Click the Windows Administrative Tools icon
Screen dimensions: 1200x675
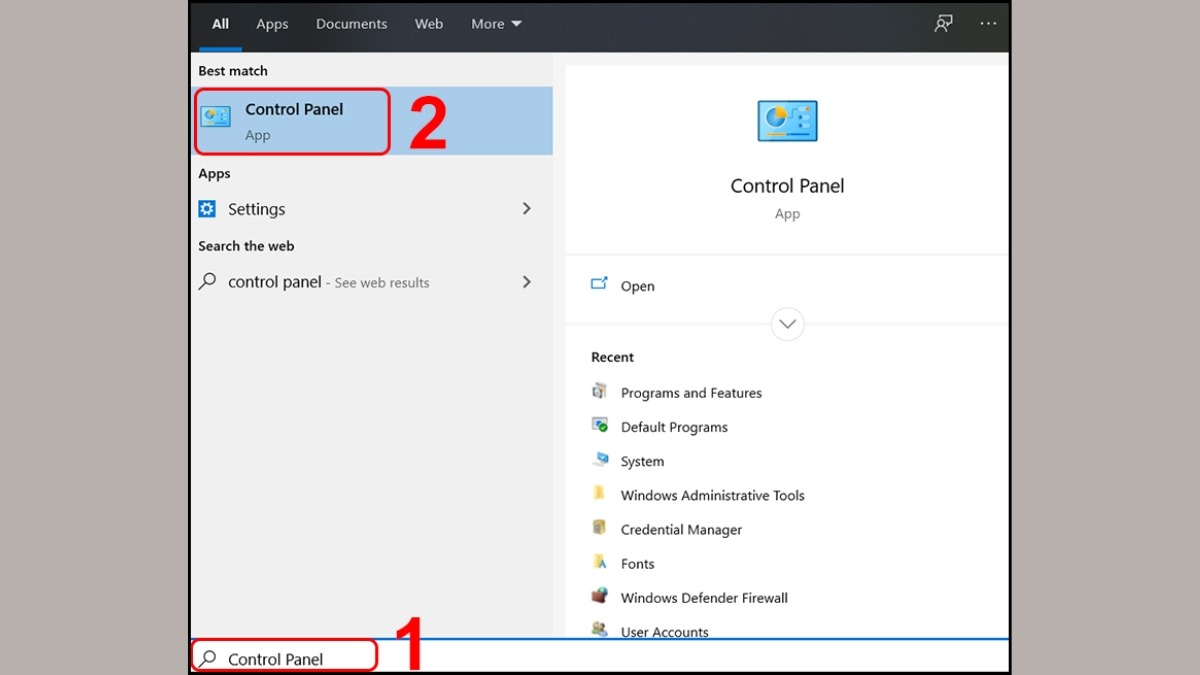pos(599,493)
